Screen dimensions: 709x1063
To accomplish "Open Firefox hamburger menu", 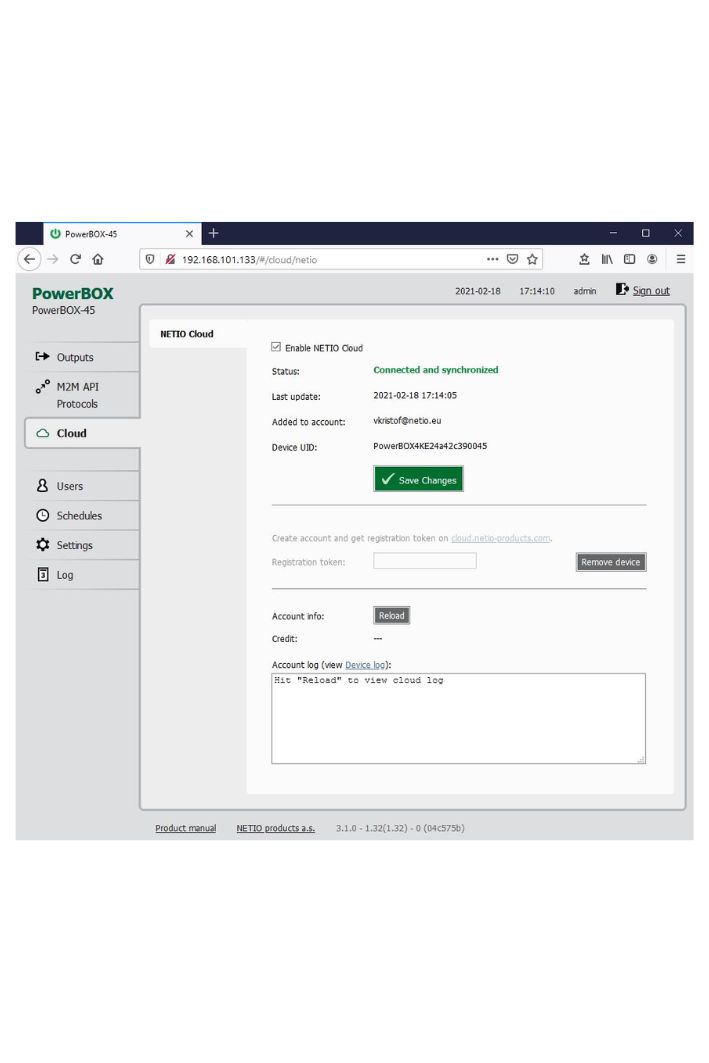I will click(x=681, y=259).
